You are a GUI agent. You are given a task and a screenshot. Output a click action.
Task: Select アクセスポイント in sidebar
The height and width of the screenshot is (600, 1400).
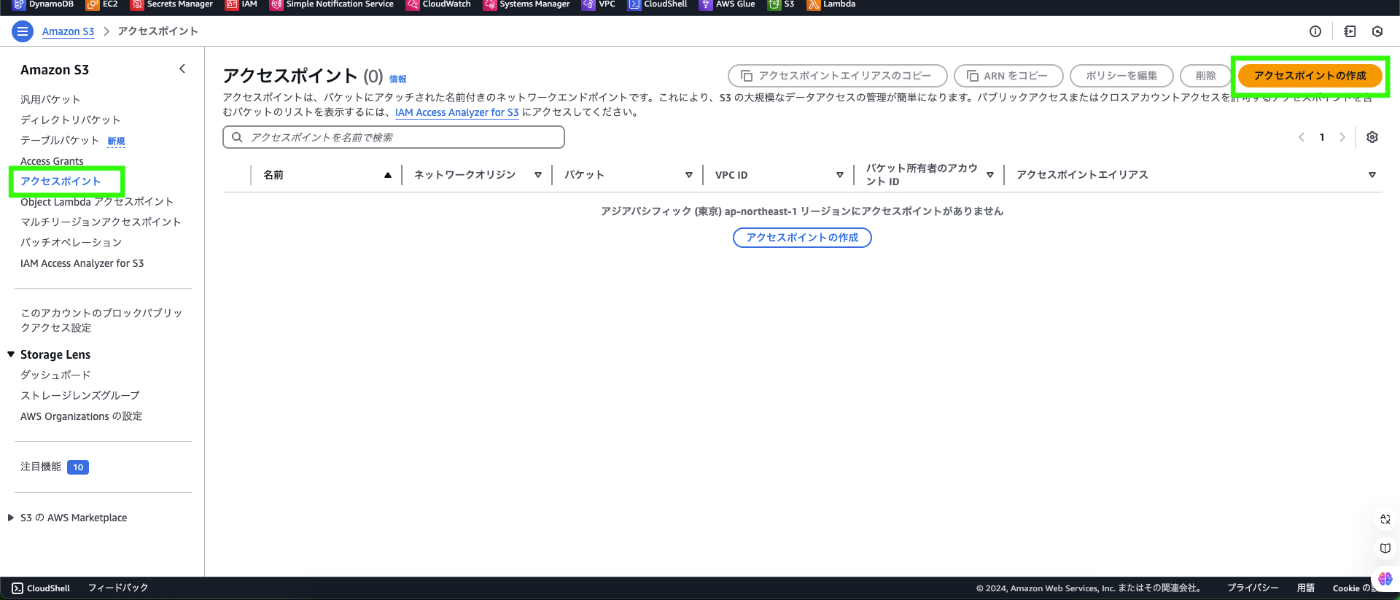[x=61, y=181]
